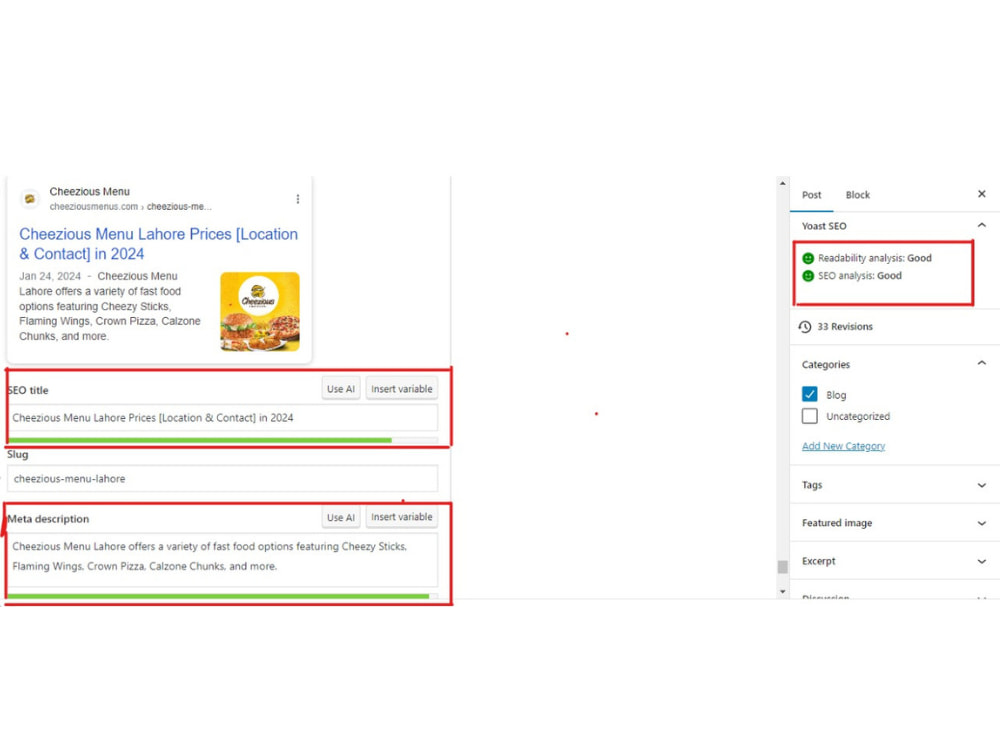The image size is (1000, 750).
Task: Open the 33 Revisions link
Action: point(845,327)
